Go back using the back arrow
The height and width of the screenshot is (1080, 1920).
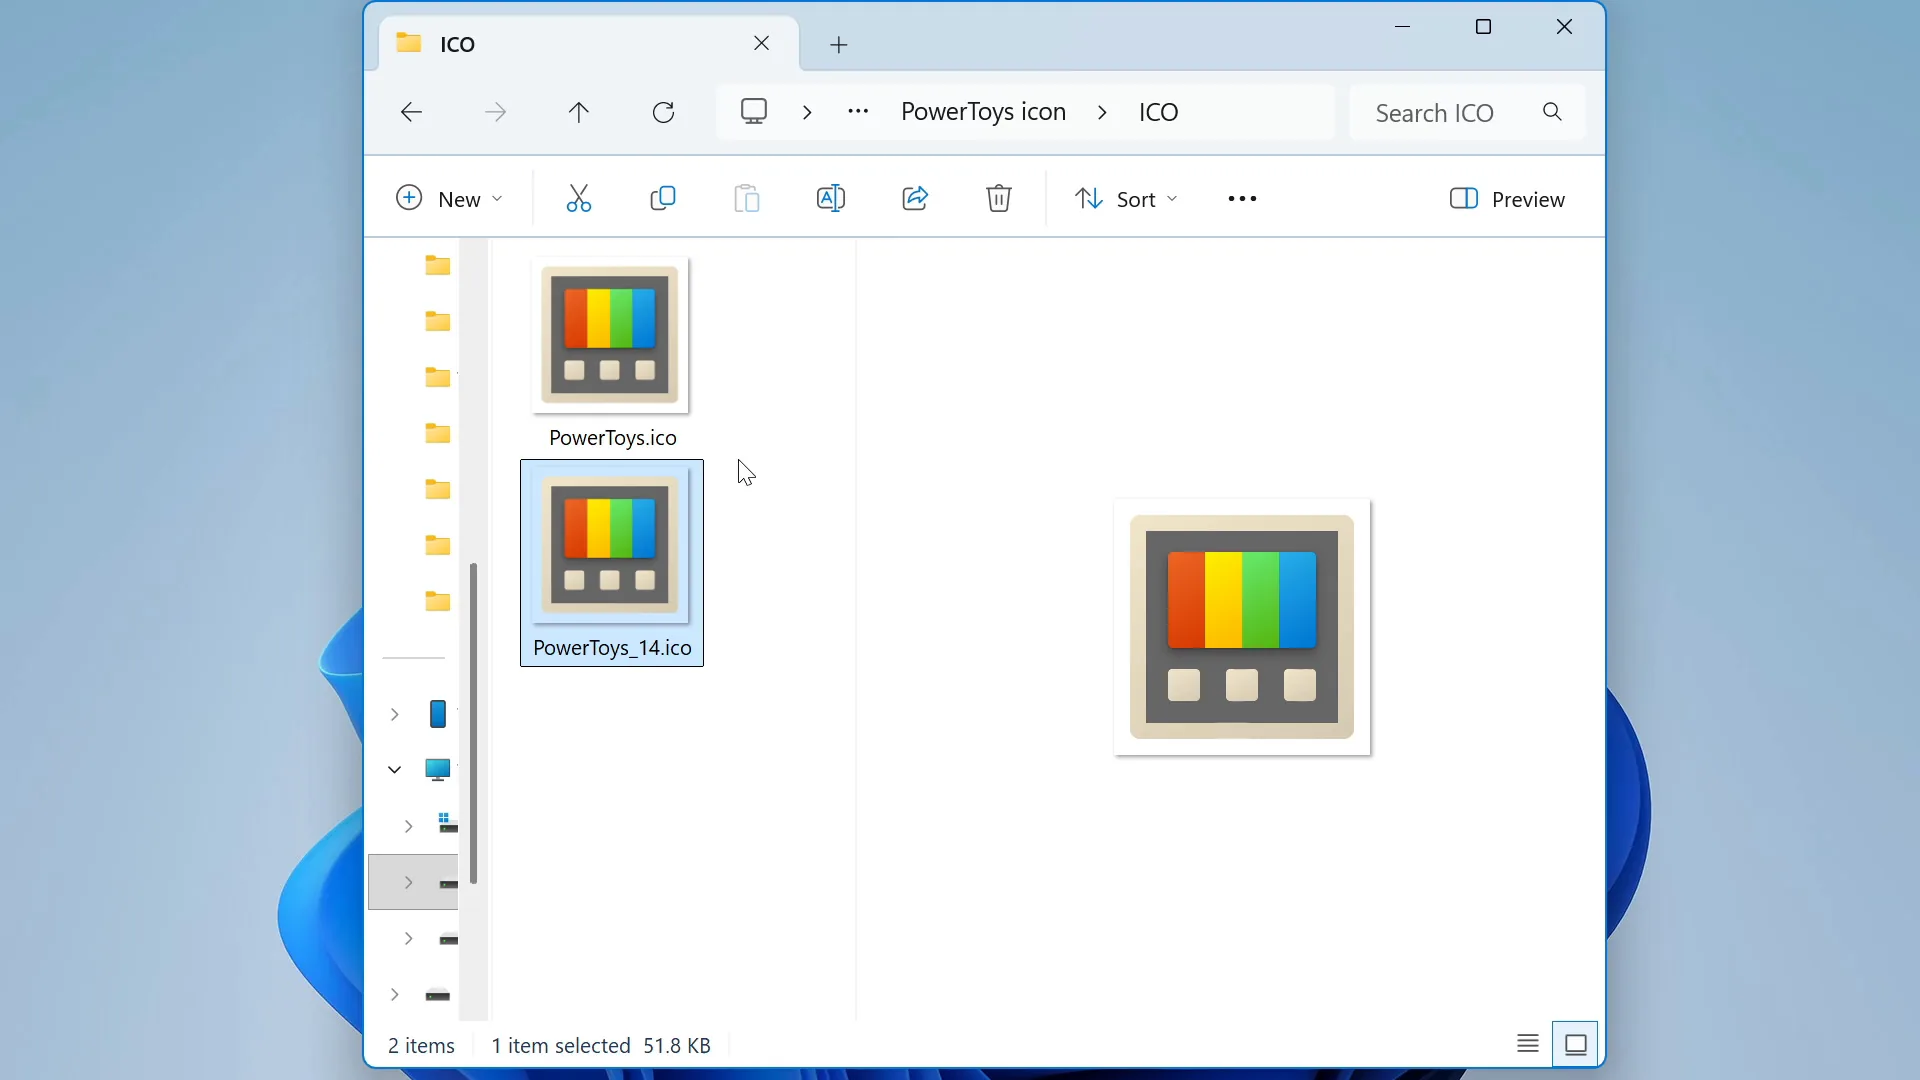pos(411,112)
